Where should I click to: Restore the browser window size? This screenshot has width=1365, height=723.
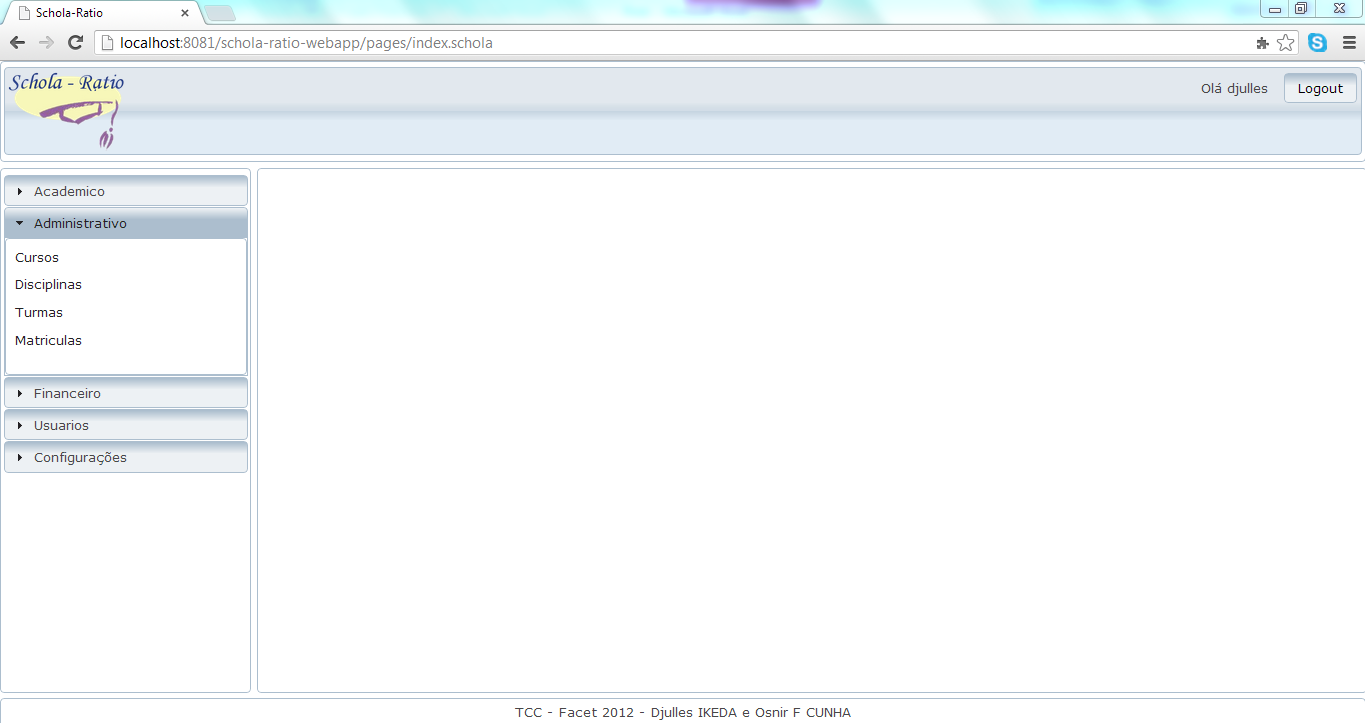[1301, 9]
